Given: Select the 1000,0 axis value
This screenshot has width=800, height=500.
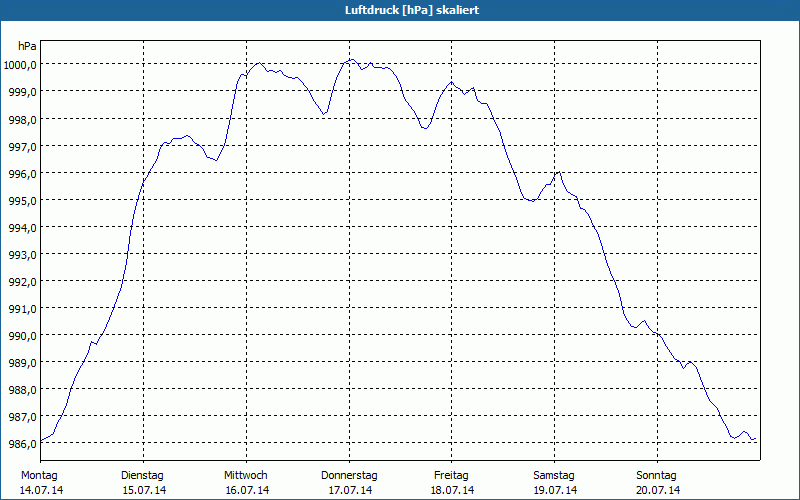Looking at the screenshot, I should pyautogui.click(x=20, y=65).
